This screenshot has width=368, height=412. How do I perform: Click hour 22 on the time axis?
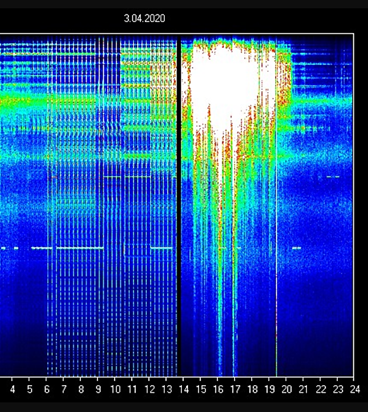click(x=321, y=389)
